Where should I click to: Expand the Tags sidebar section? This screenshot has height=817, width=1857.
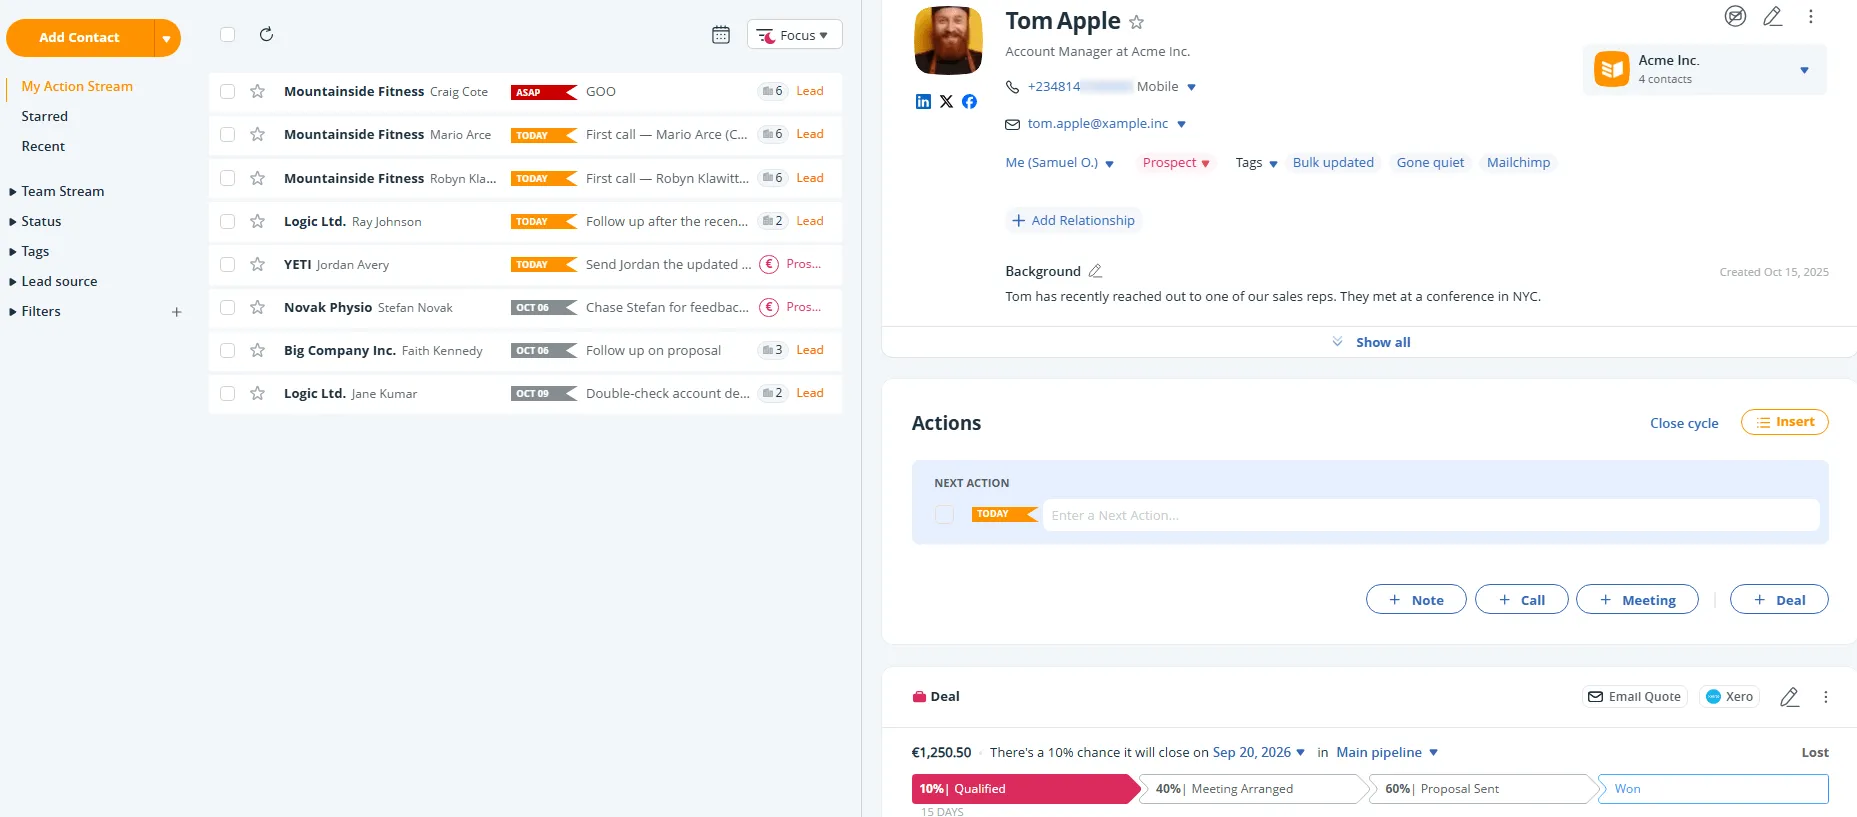click(x=29, y=251)
